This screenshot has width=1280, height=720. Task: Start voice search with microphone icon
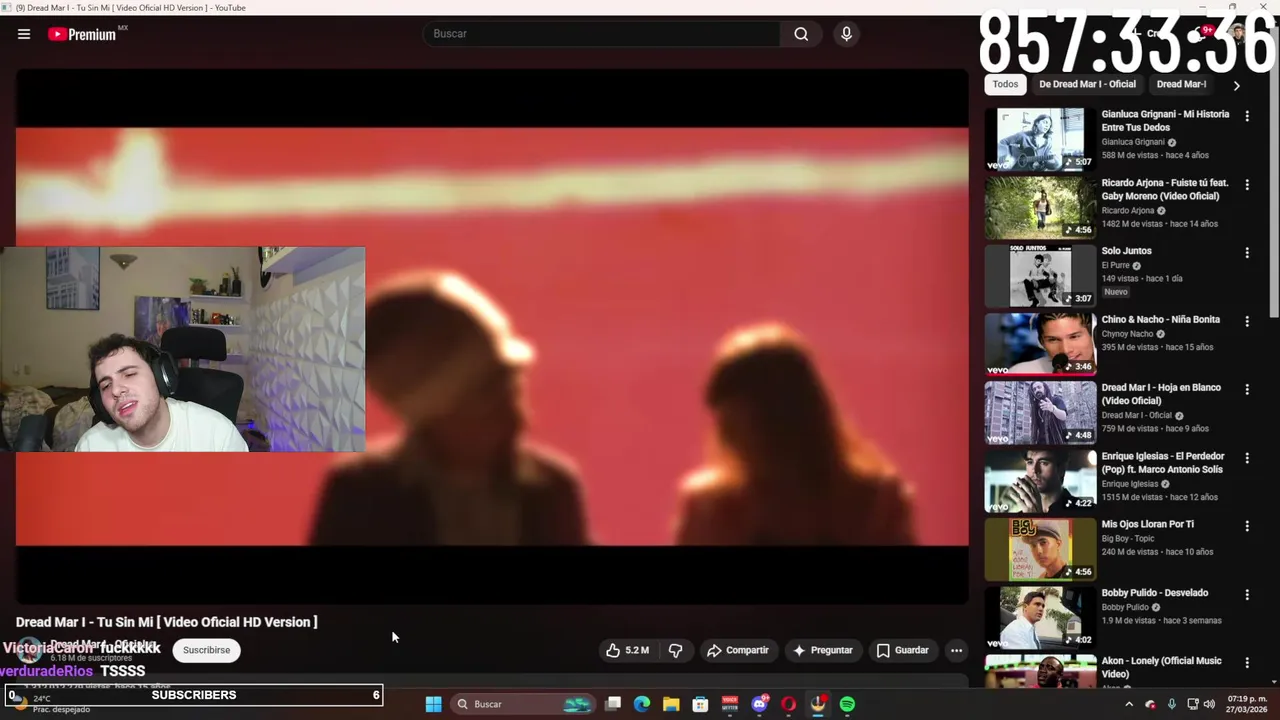click(x=846, y=34)
